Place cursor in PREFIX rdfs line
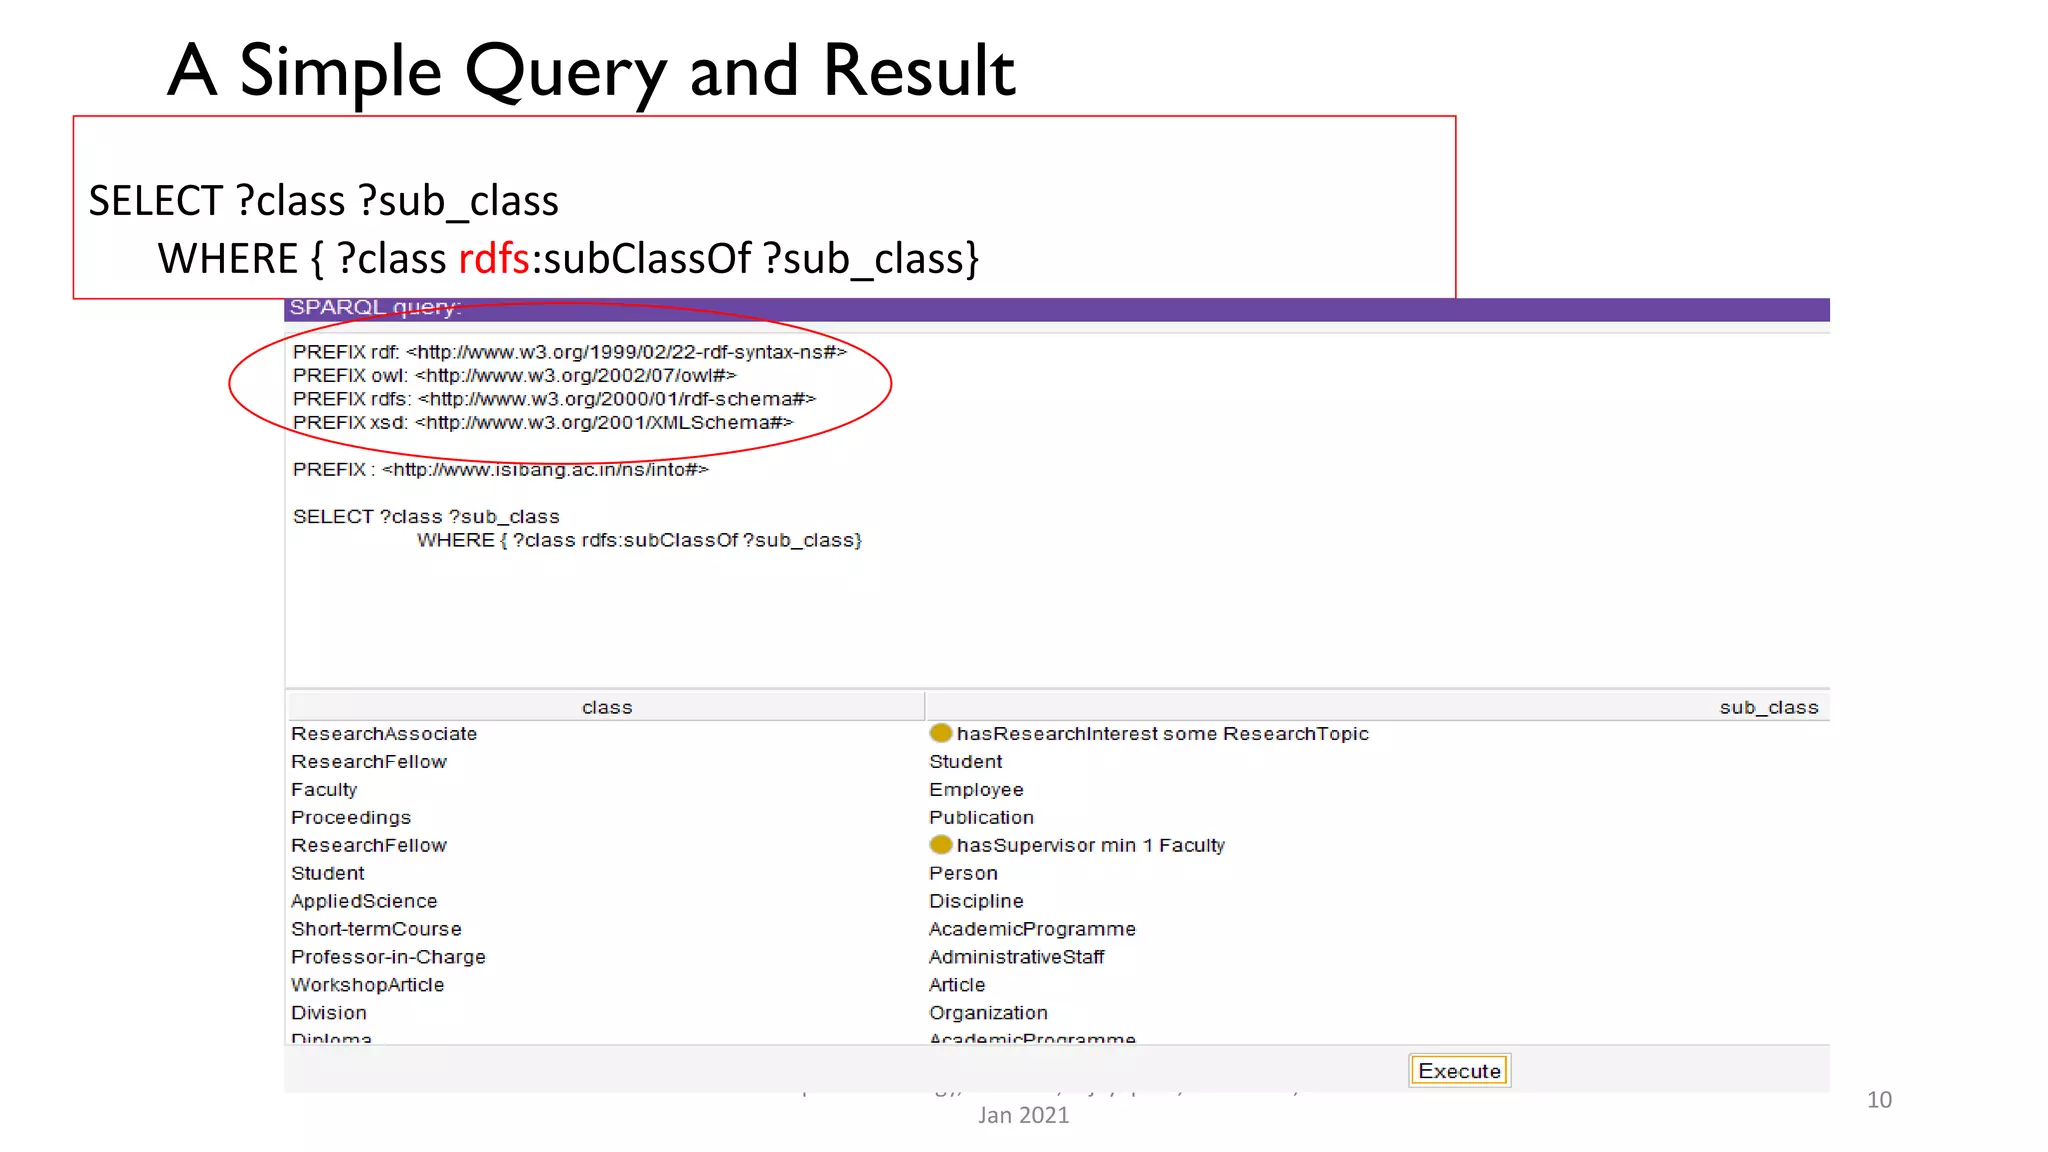 point(554,399)
